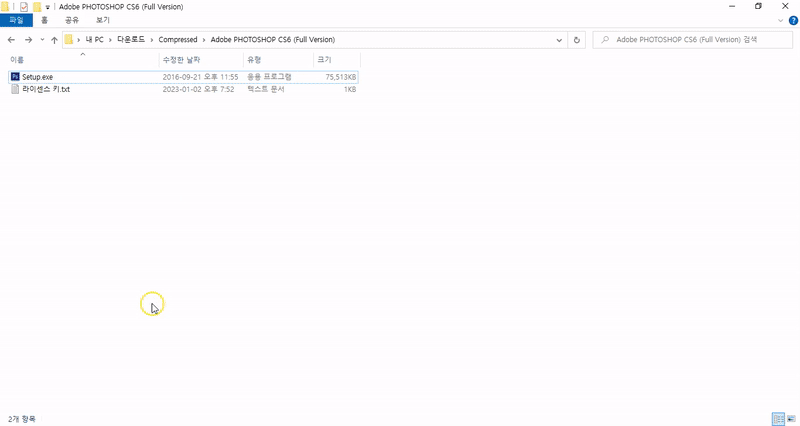
Task: Switch to details view in status bar
Action: pyautogui.click(x=779, y=419)
